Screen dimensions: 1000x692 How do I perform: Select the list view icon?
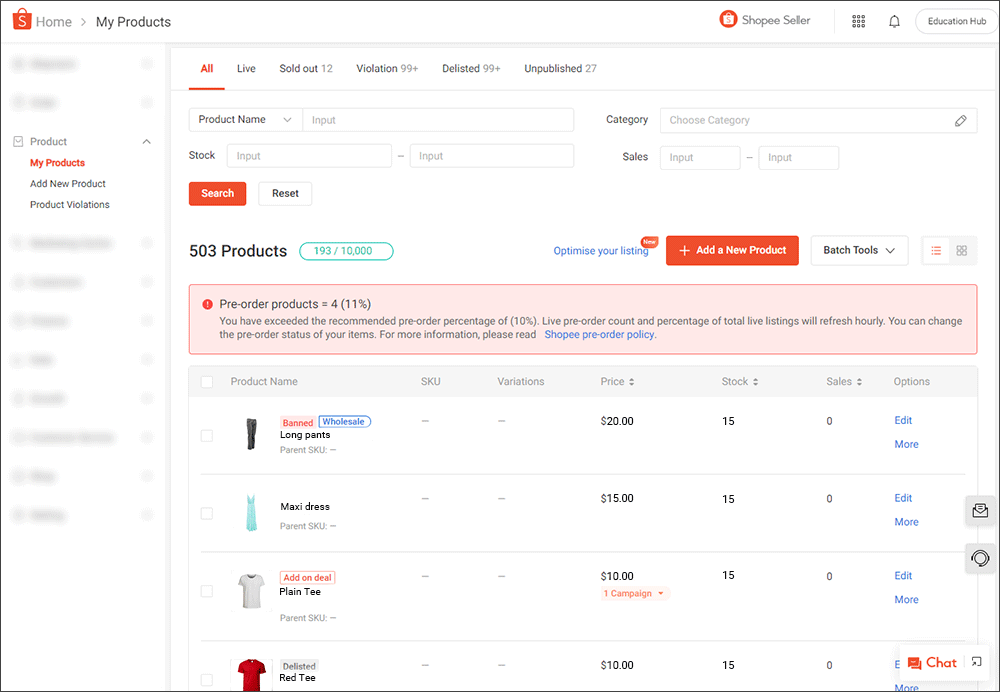936,250
